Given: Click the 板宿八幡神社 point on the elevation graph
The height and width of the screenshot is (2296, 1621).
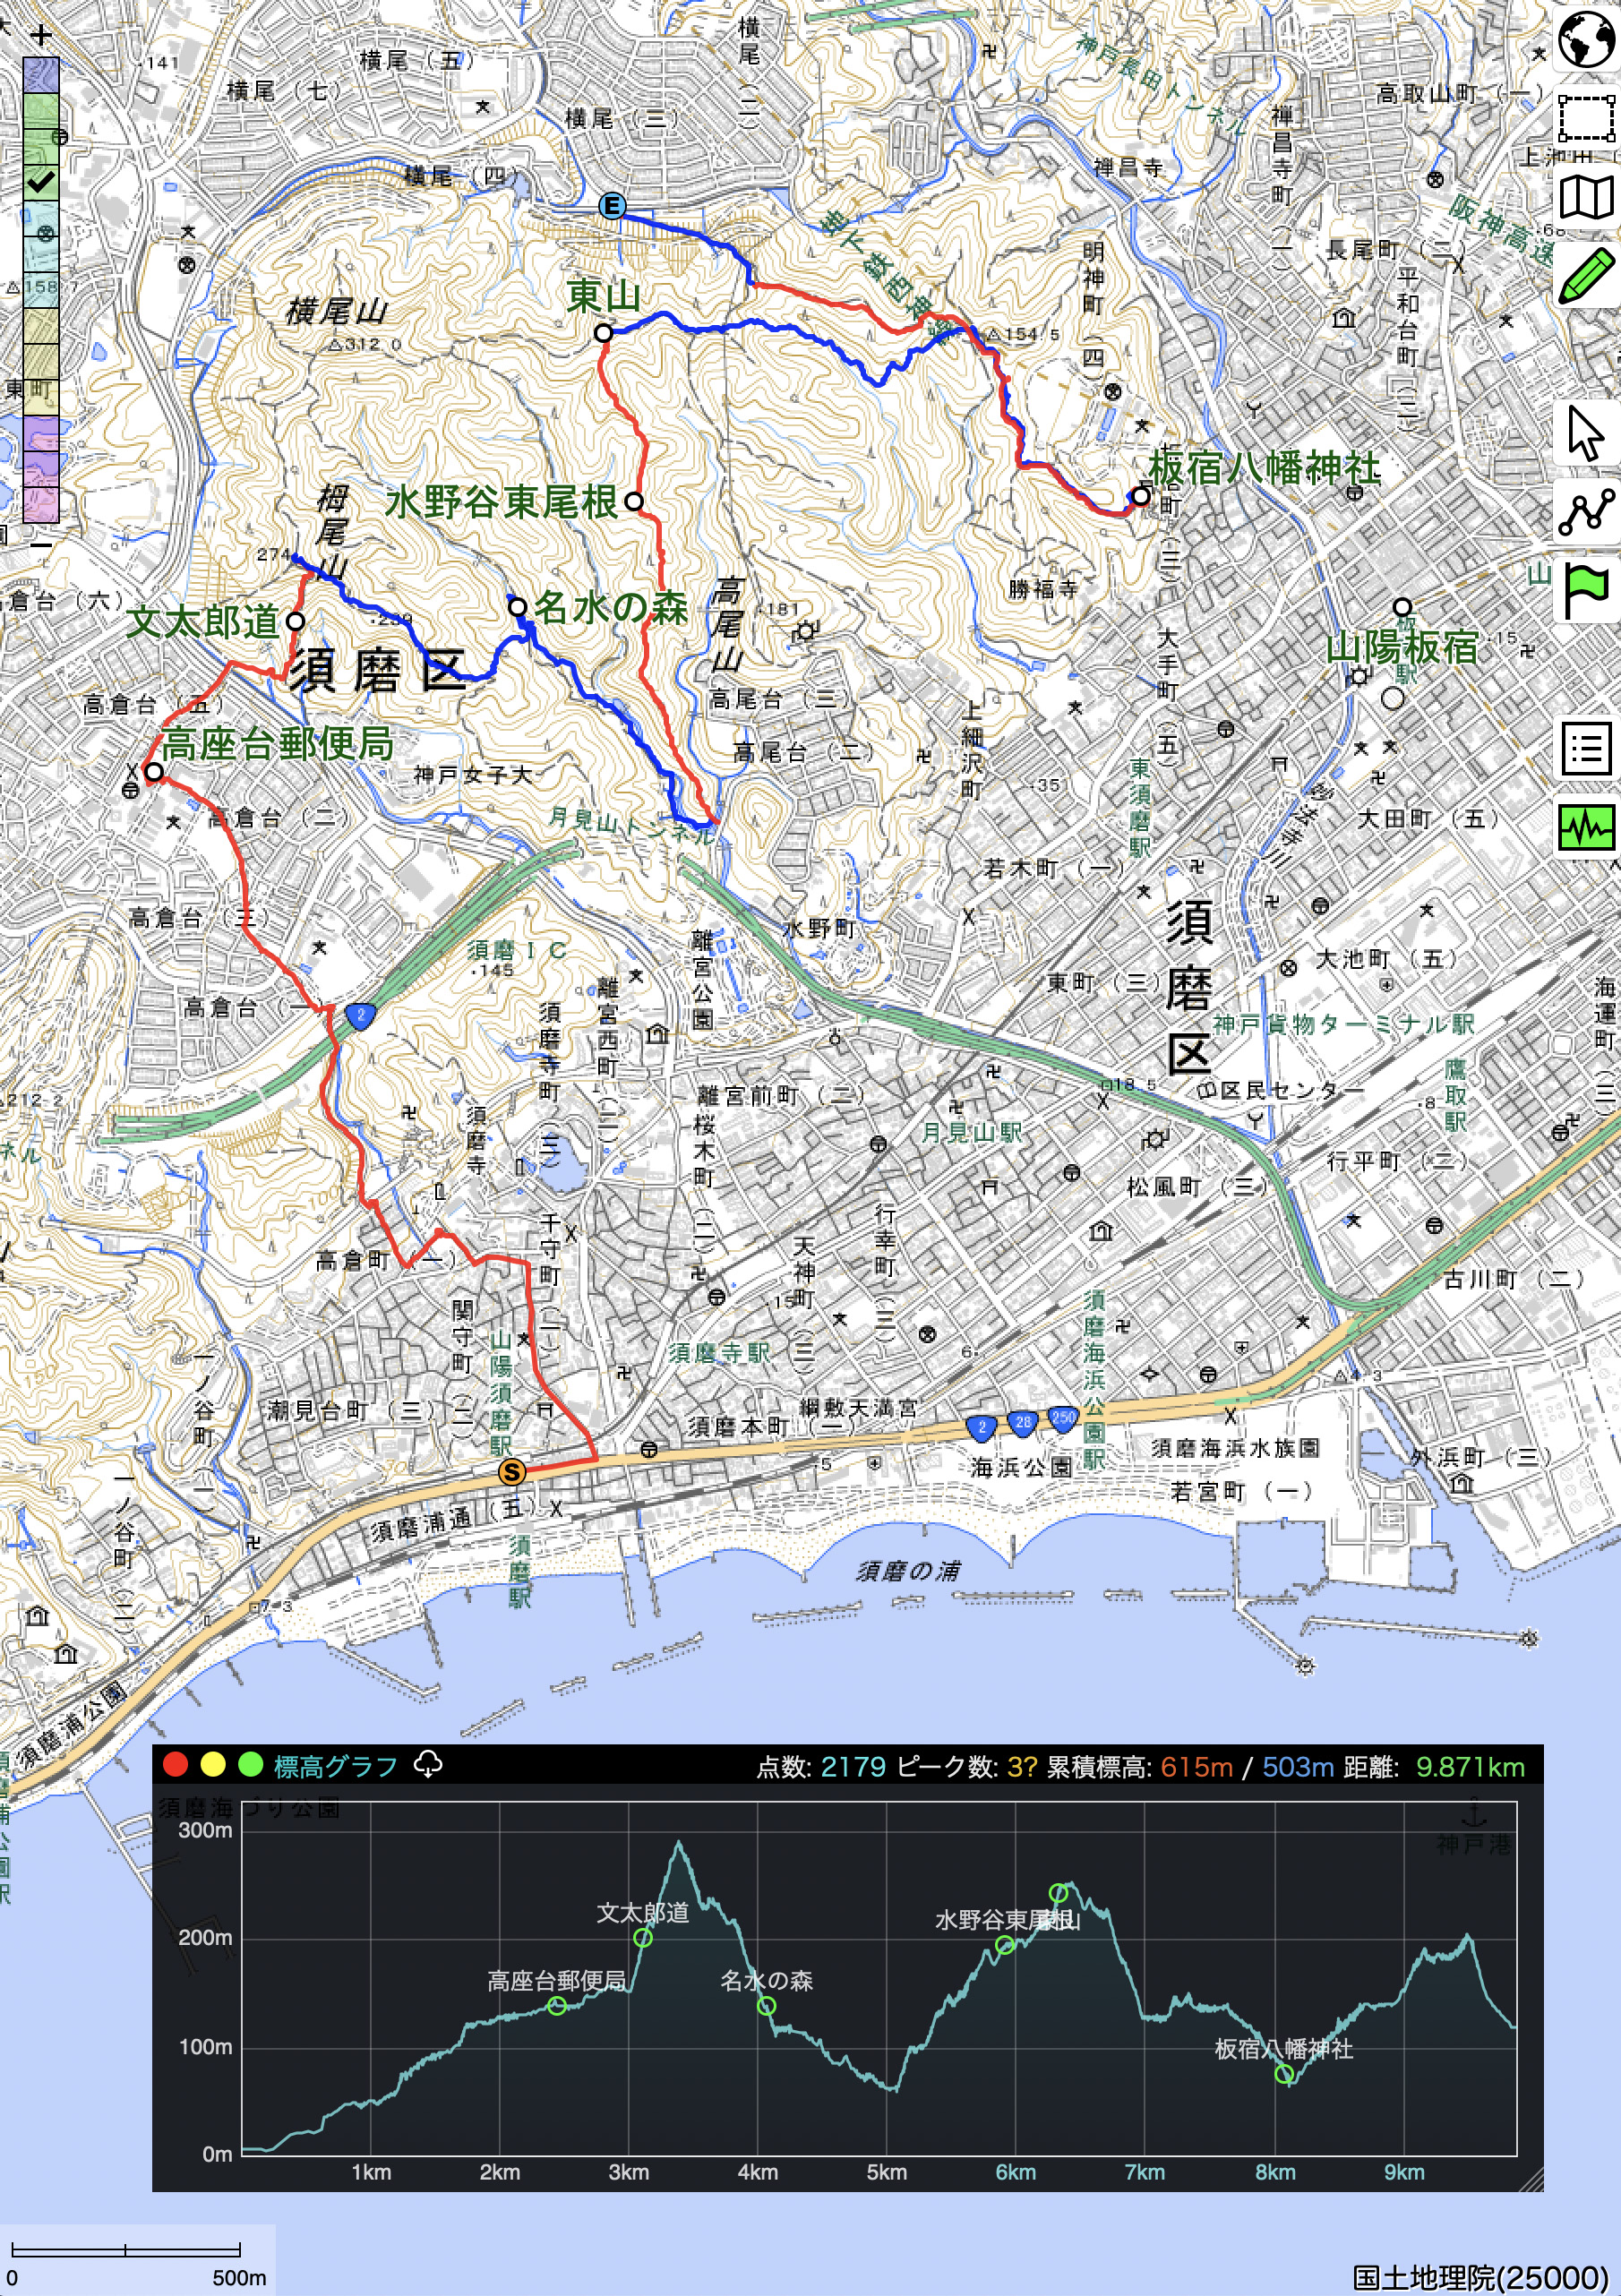Looking at the screenshot, I should click(x=1285, y=2074).
